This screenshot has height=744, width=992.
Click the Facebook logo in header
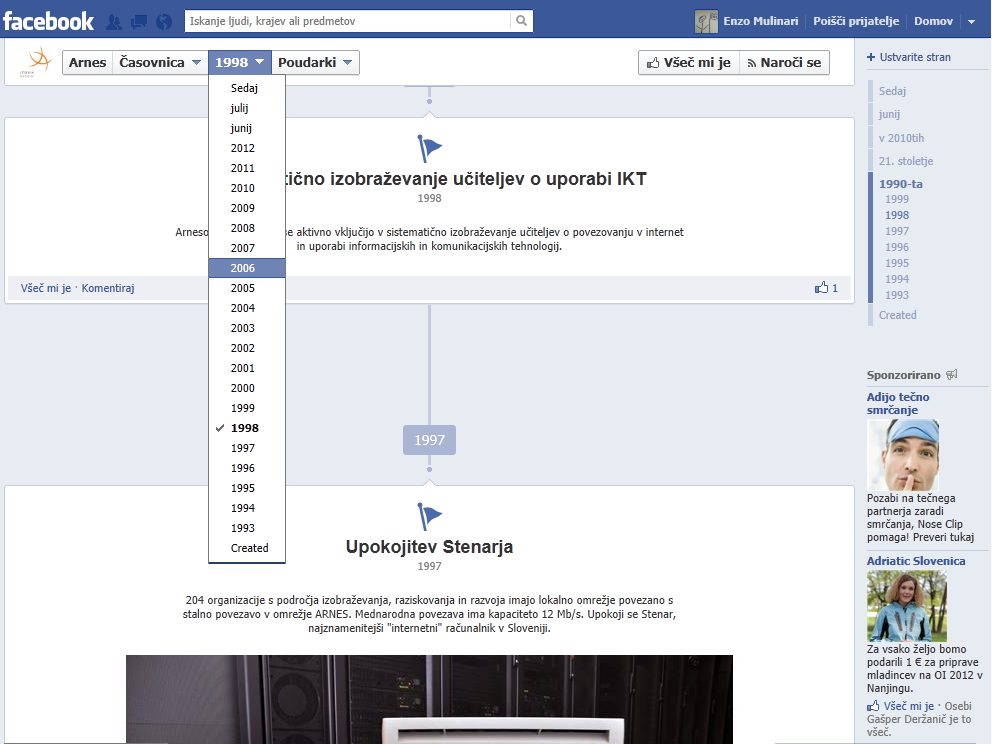pyautogui.click(x=48, y=20)
